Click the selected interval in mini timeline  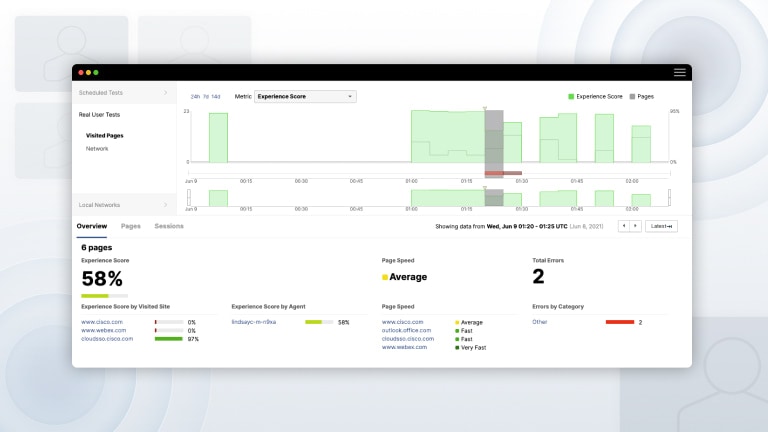pos(494,198)
